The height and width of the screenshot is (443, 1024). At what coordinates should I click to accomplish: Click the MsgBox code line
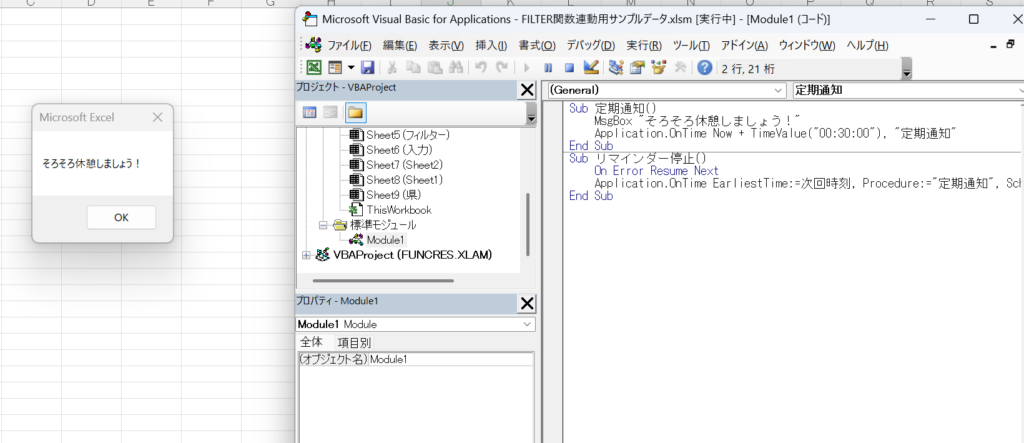[697, 121]
